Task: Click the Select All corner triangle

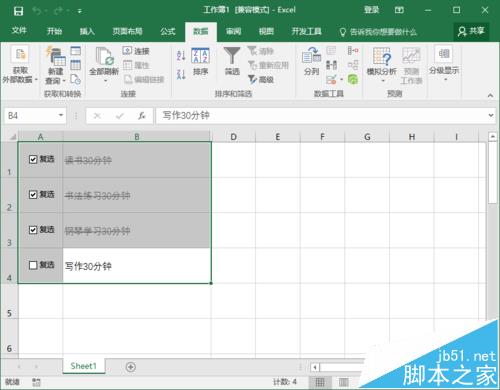Action: pyautogui.click(x=13, y=137)
